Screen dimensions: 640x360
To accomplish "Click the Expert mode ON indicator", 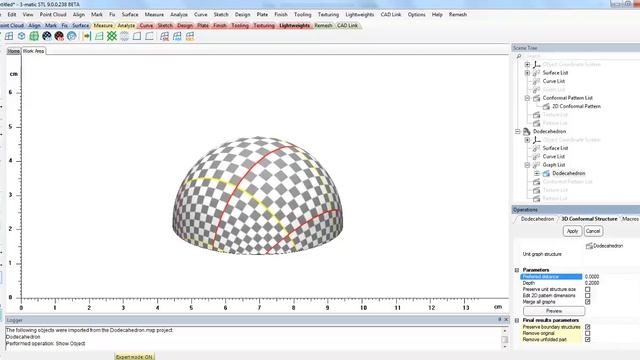I will click(x=134, y=357).
